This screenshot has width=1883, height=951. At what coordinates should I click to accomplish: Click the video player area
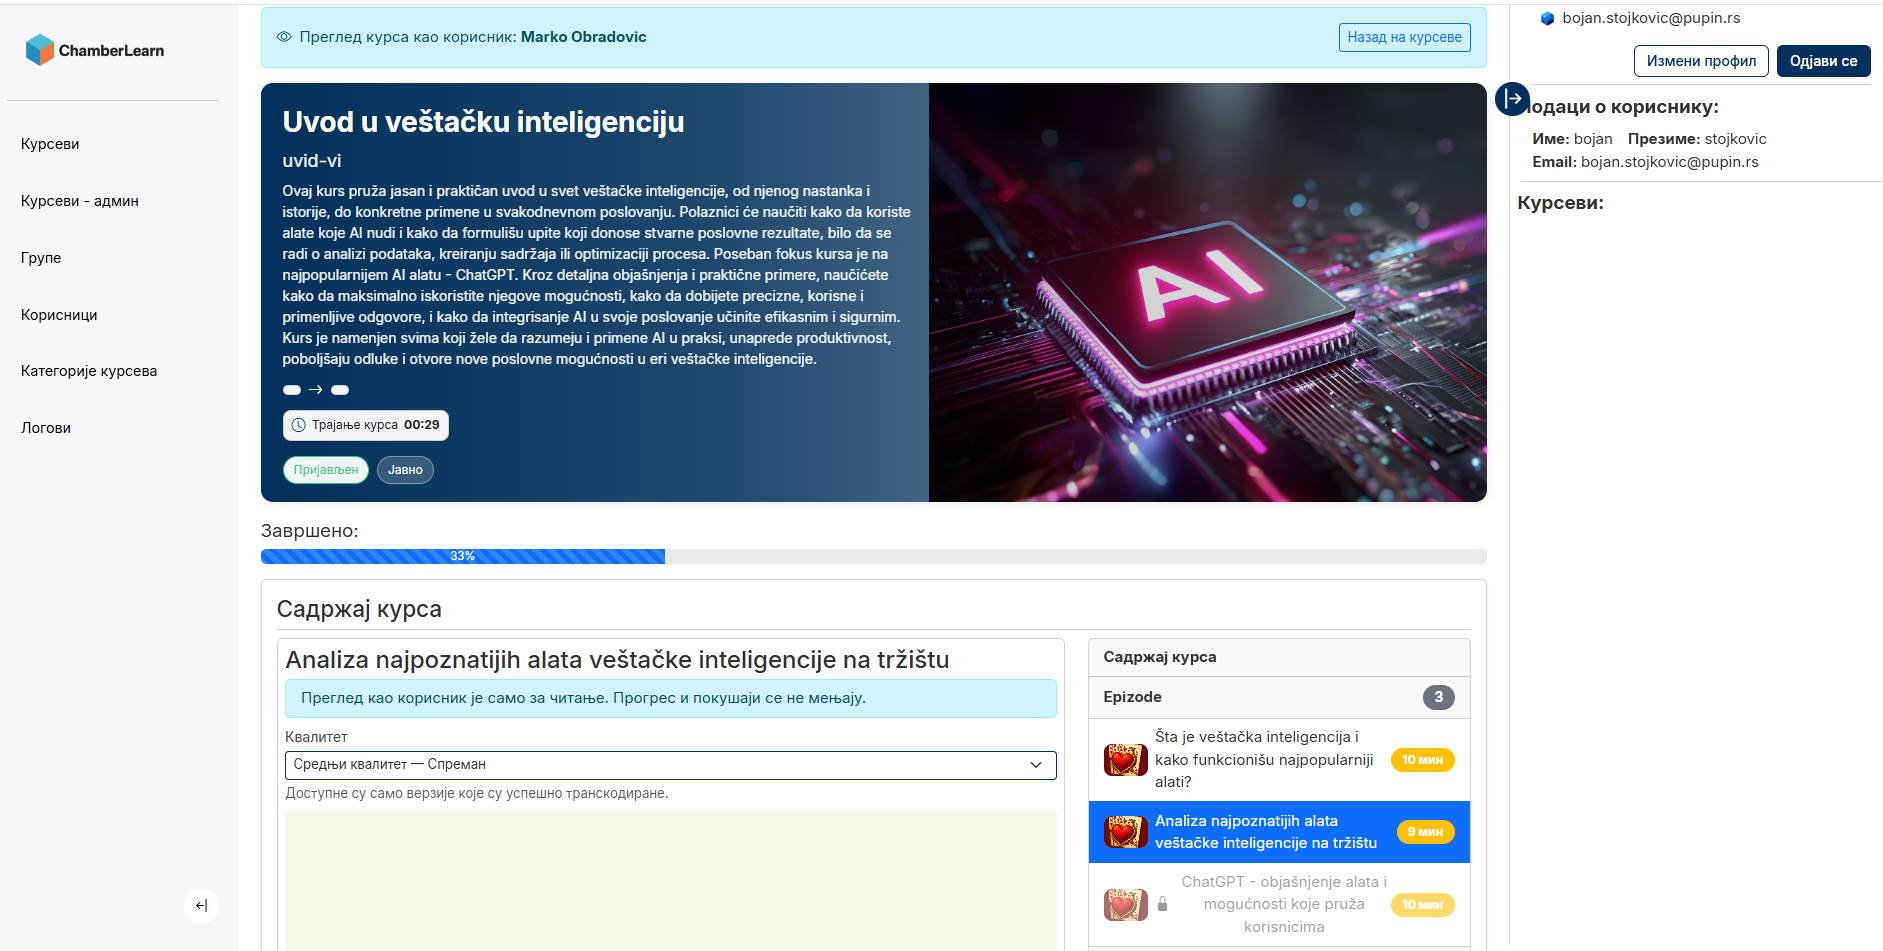pos(670,880)
